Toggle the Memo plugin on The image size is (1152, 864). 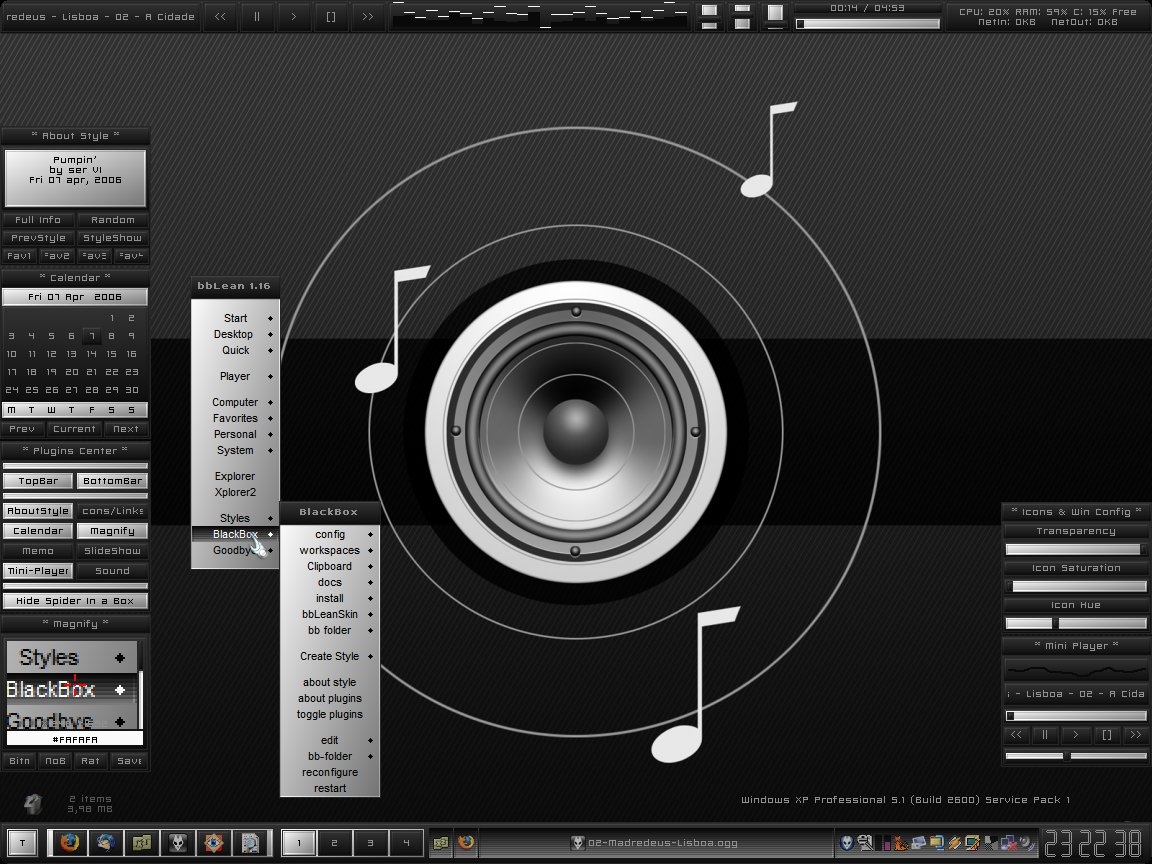click(38, 551)
